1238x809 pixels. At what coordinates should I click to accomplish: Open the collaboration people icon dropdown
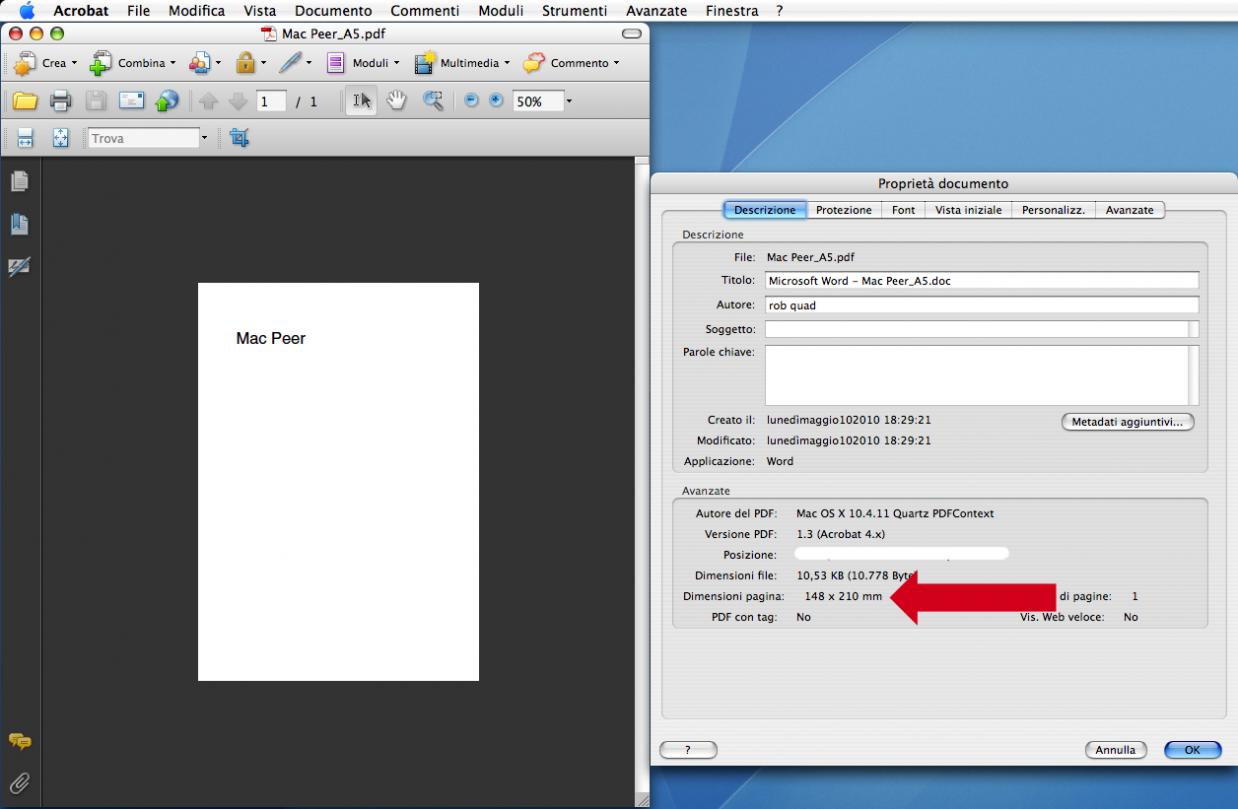[x=203, y=63]
